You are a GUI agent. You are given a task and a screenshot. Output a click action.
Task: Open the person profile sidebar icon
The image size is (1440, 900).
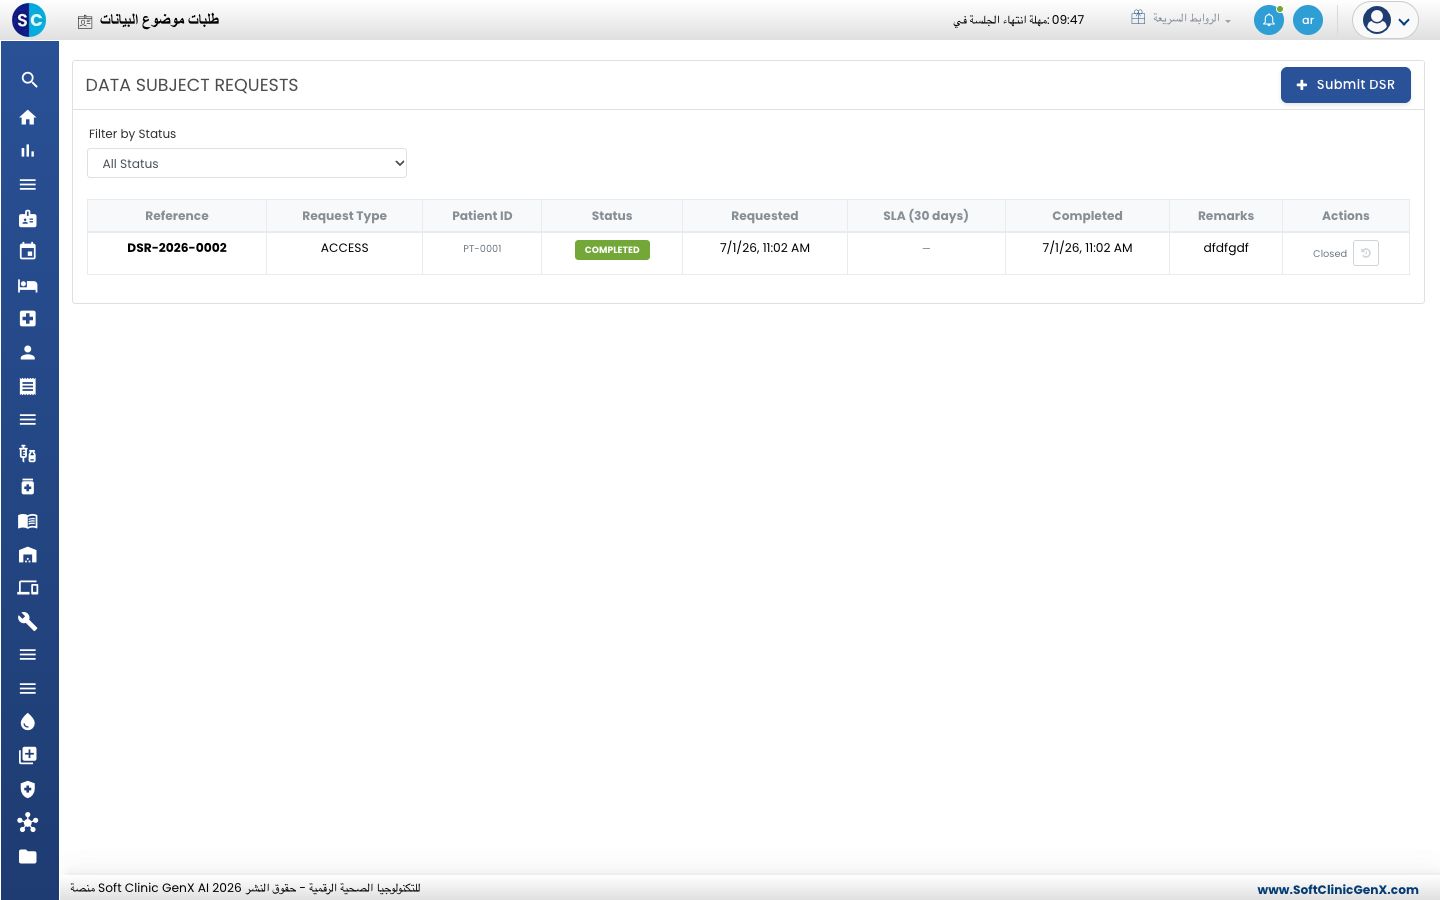28,353
